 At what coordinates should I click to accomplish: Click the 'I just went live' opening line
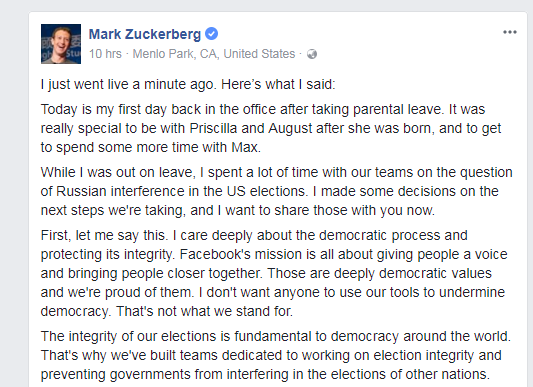tap(188, 84)
